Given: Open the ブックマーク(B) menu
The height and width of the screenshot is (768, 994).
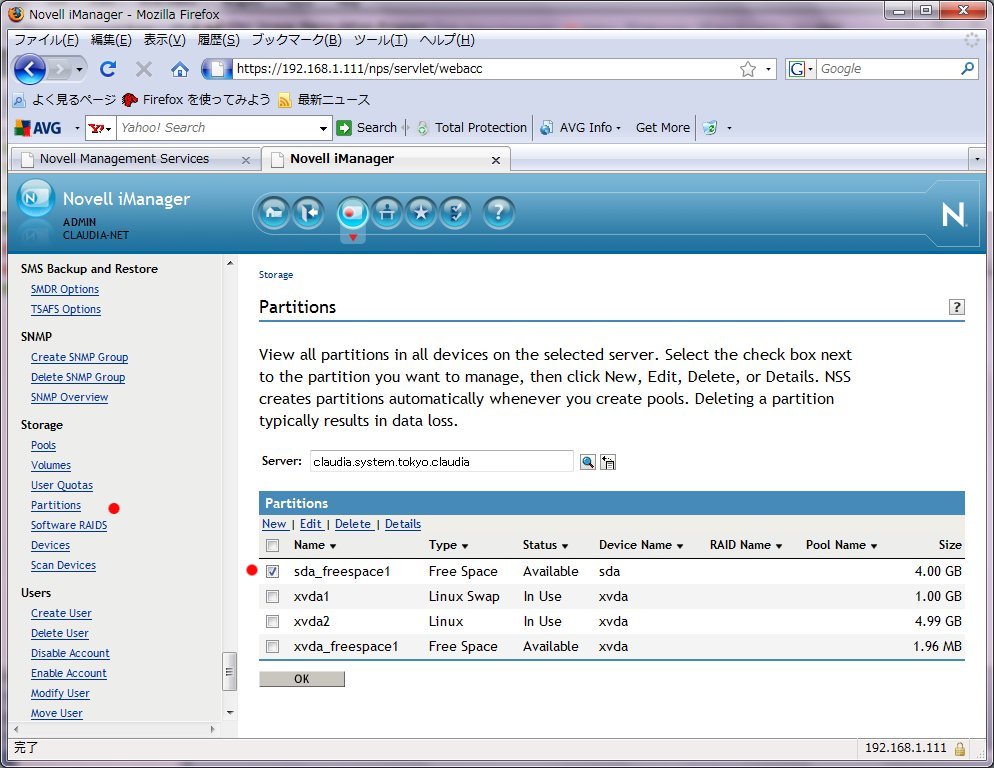Looking at the screenshot, I should (297, 40).
